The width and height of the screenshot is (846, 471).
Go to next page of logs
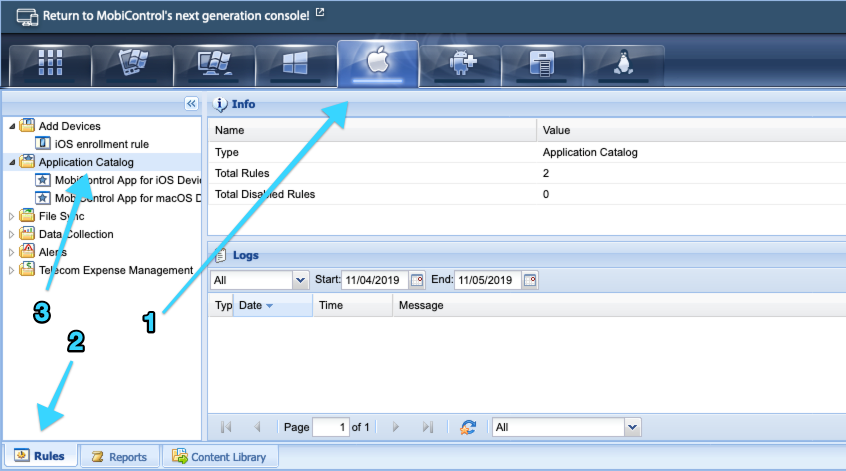click(395, 427)
